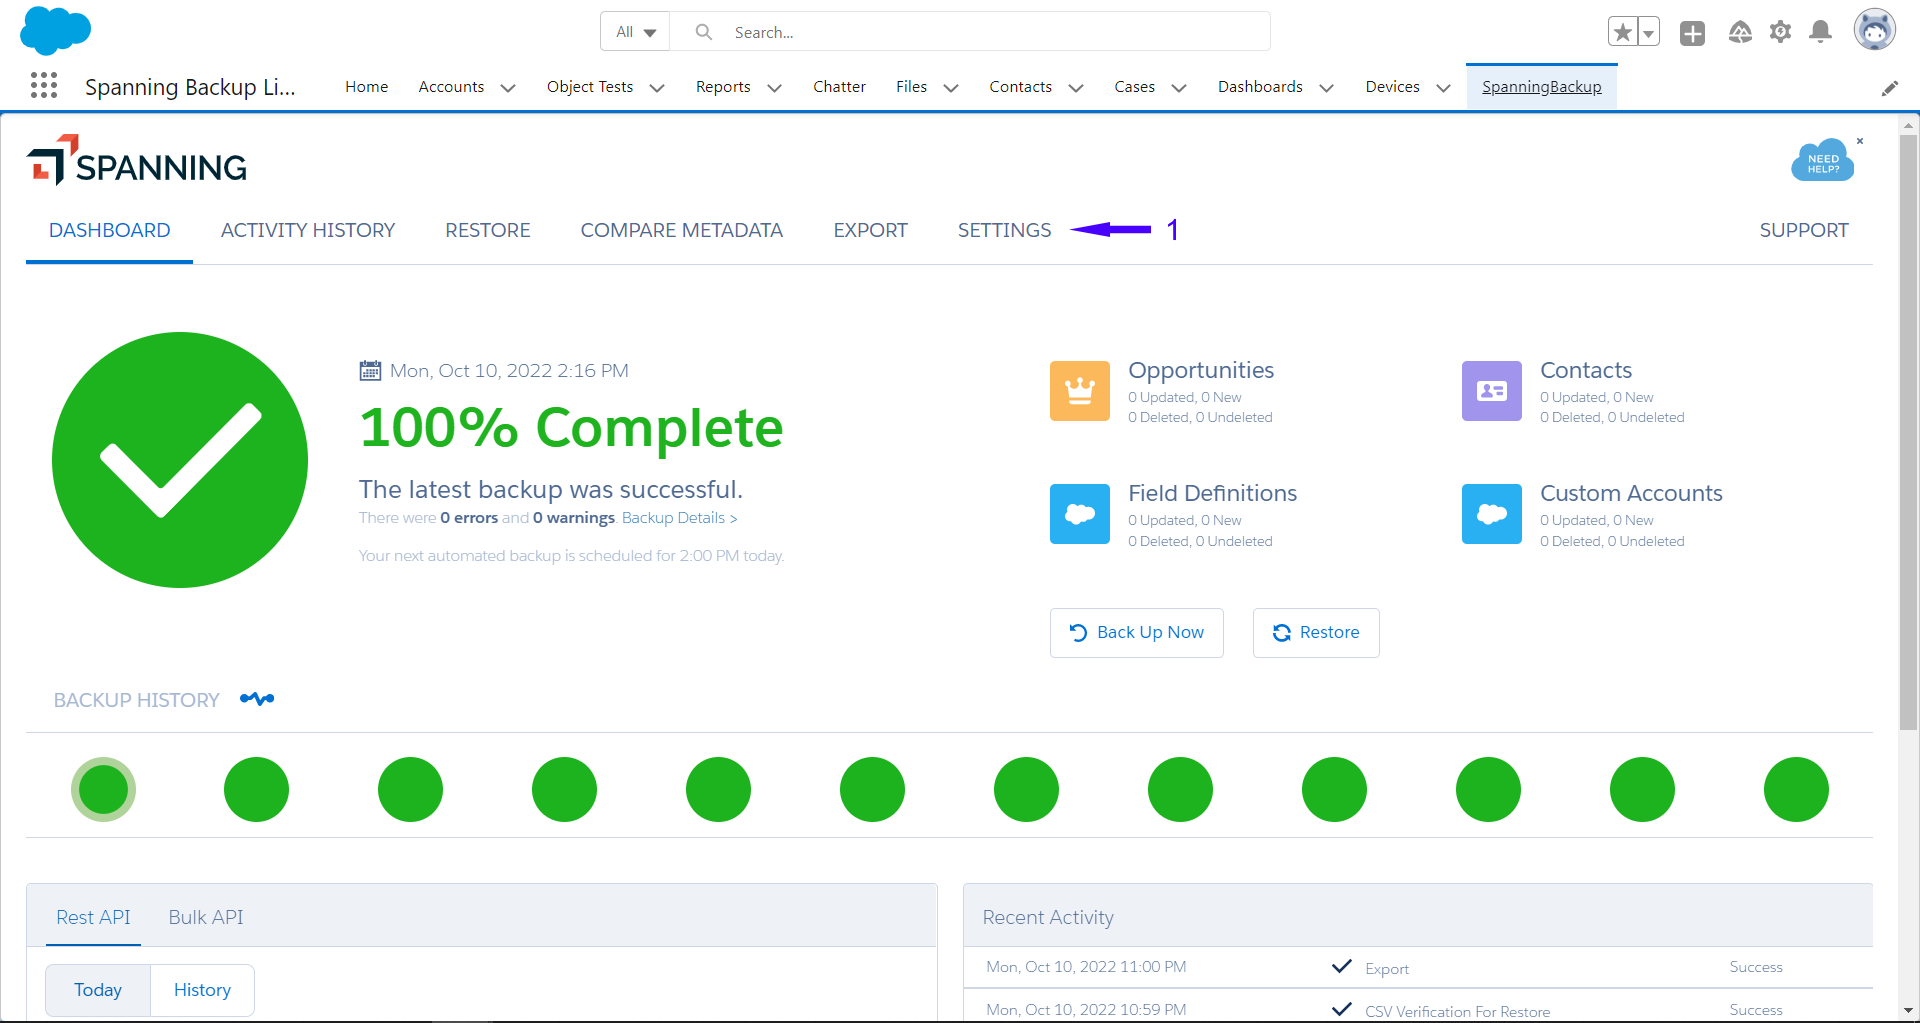Switch to the Compare Metadata tab

[x=682, y=230]
